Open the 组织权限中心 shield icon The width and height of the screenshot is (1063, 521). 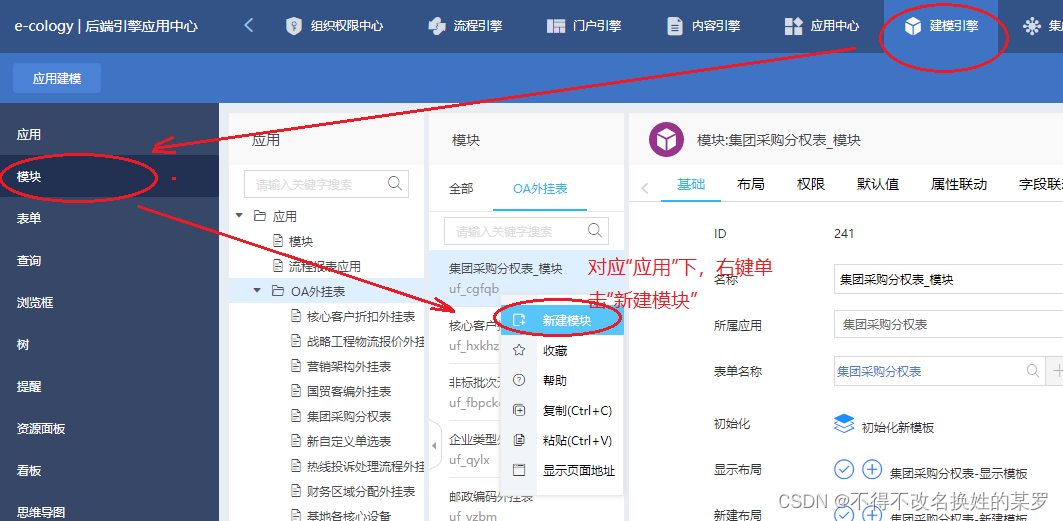tap(293, 26)
